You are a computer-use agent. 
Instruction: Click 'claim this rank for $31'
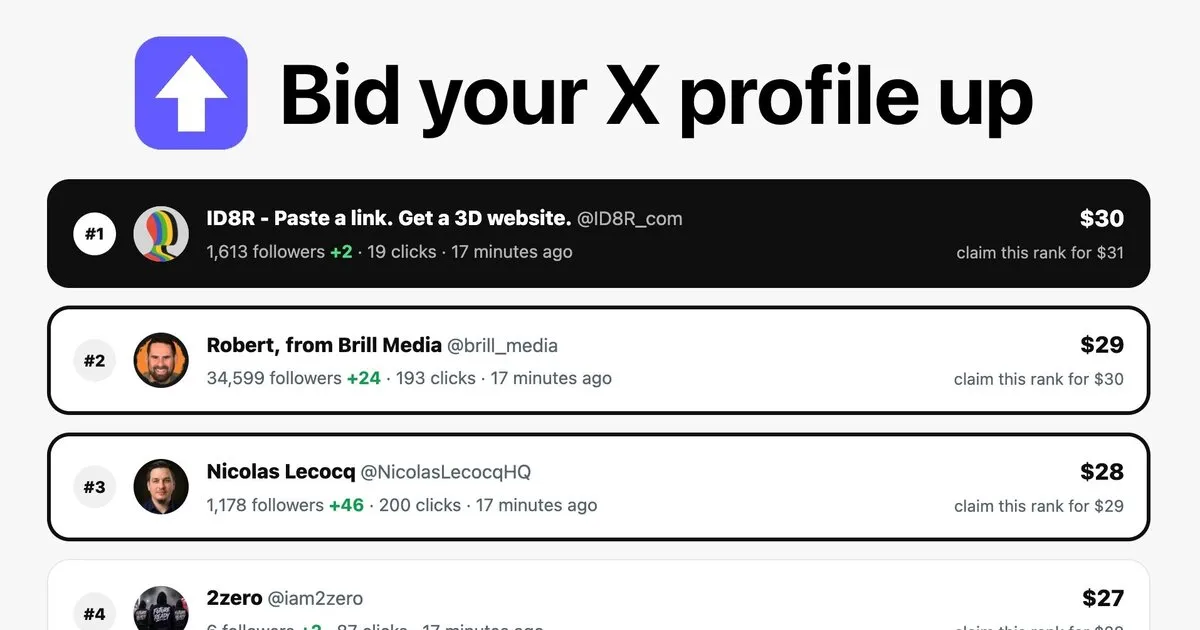tap(1040, 253)
